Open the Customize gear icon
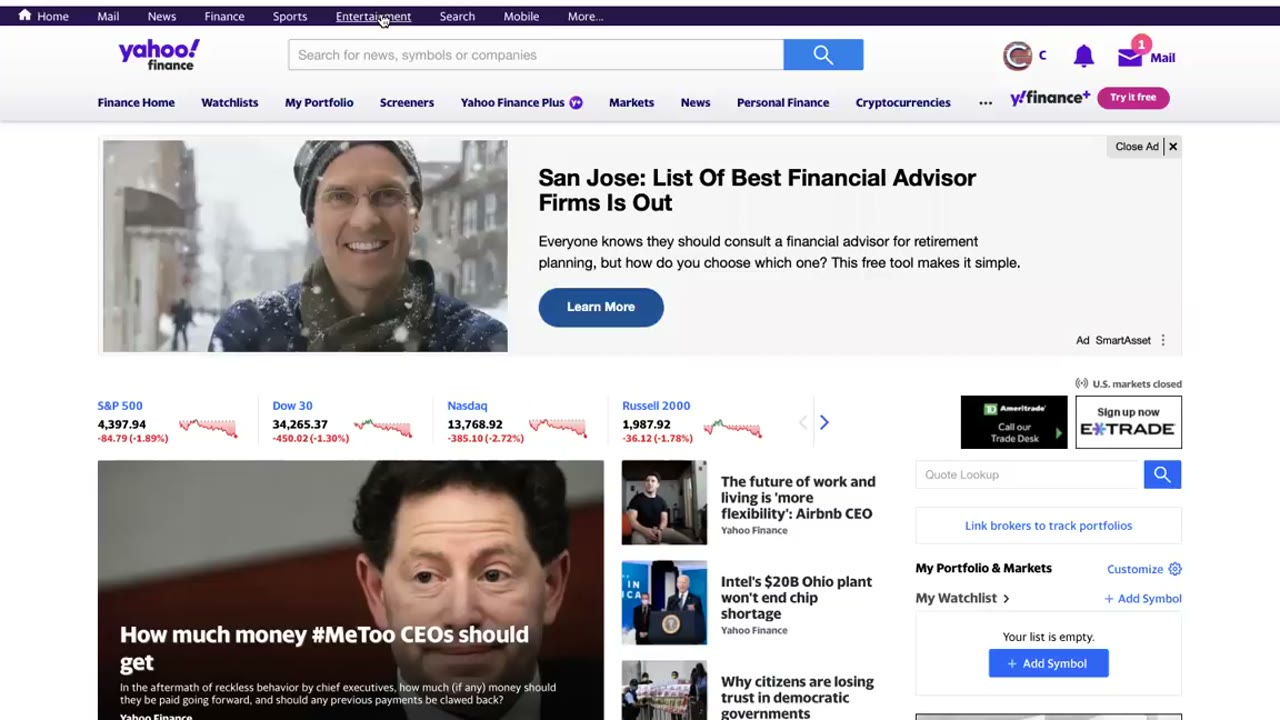1280x720 pixels. coord(1175,569)
